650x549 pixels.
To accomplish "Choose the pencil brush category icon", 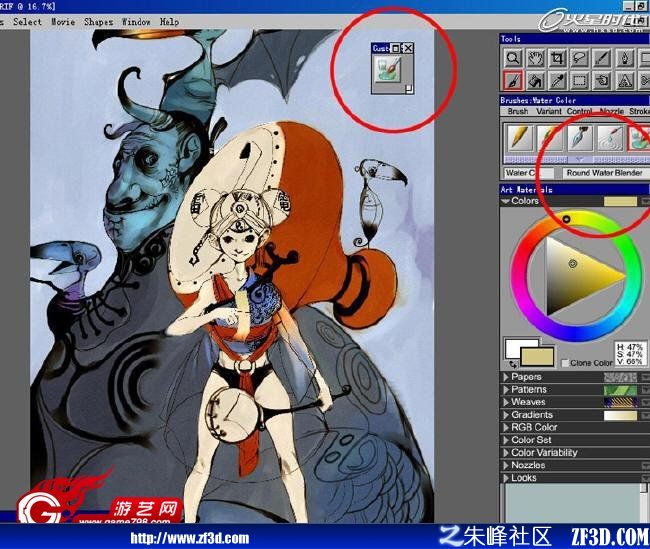I will tap(519, 137).
